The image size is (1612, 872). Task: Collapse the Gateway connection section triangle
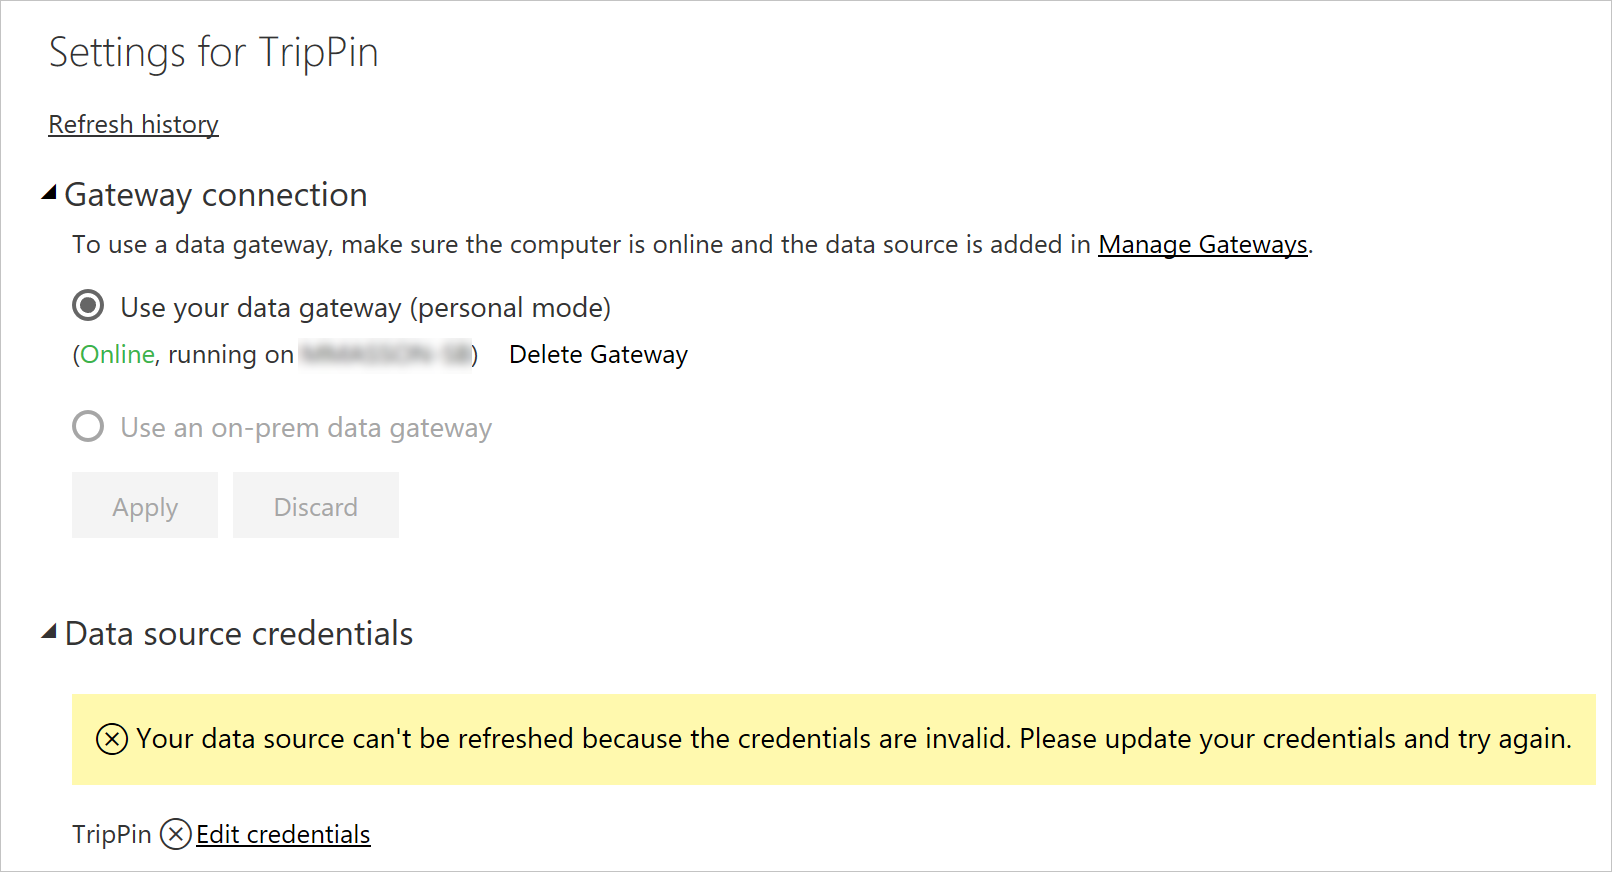tap(49, 193)
